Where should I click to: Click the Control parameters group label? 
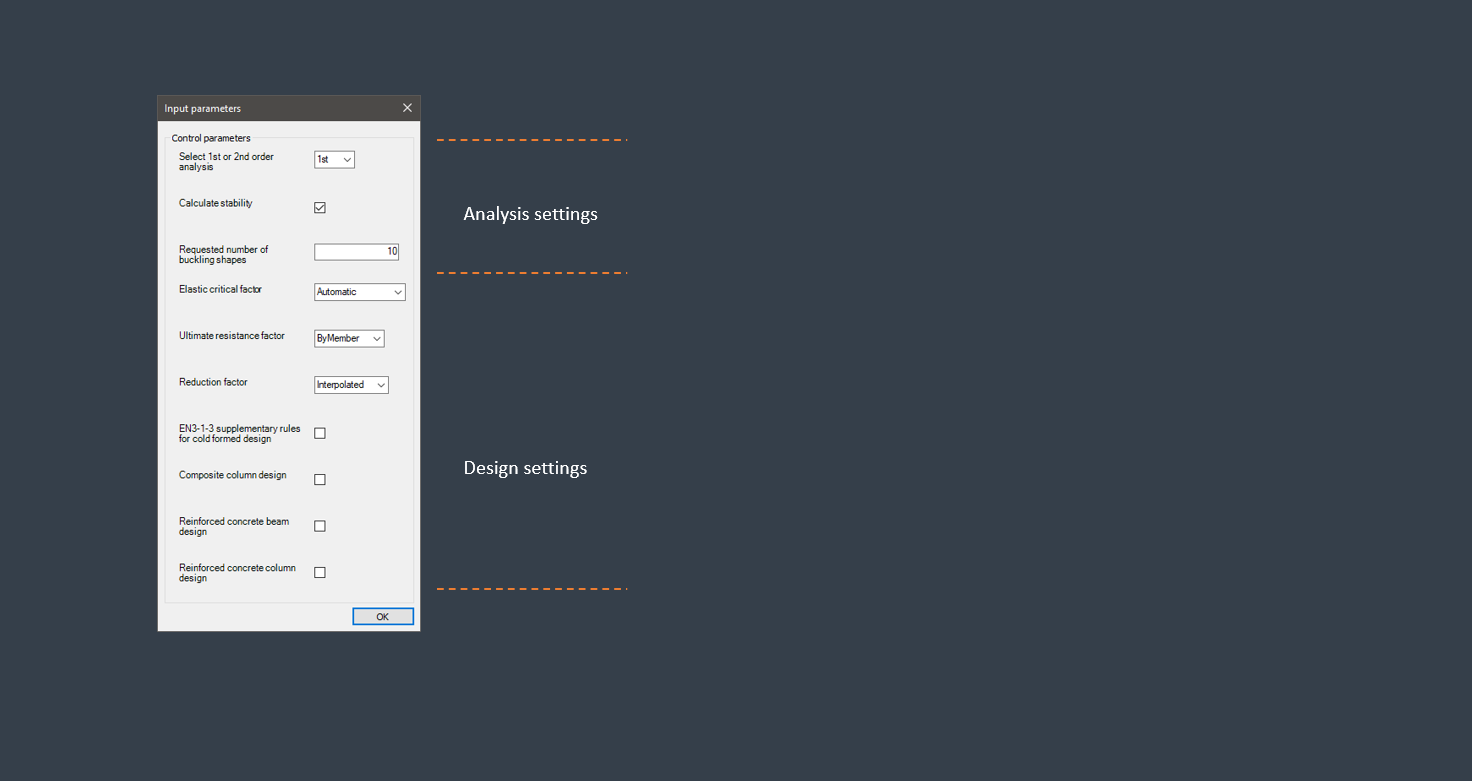pyautogui.click(x=211, y=138)
